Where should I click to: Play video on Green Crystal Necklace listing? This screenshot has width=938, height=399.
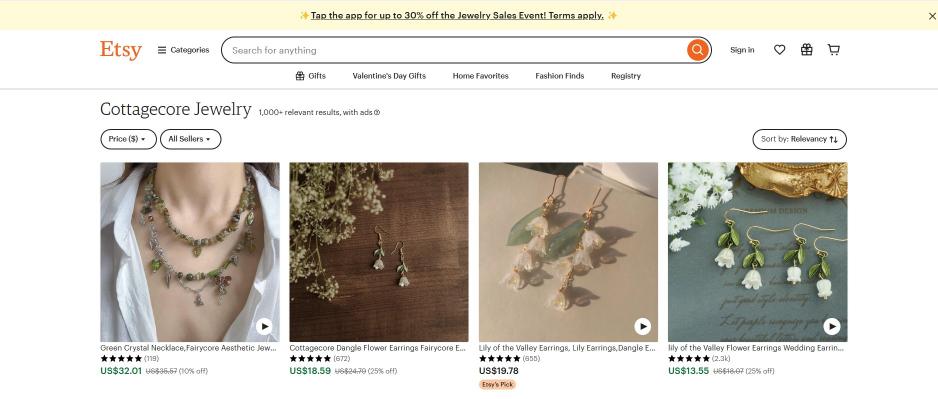[264, 327]
